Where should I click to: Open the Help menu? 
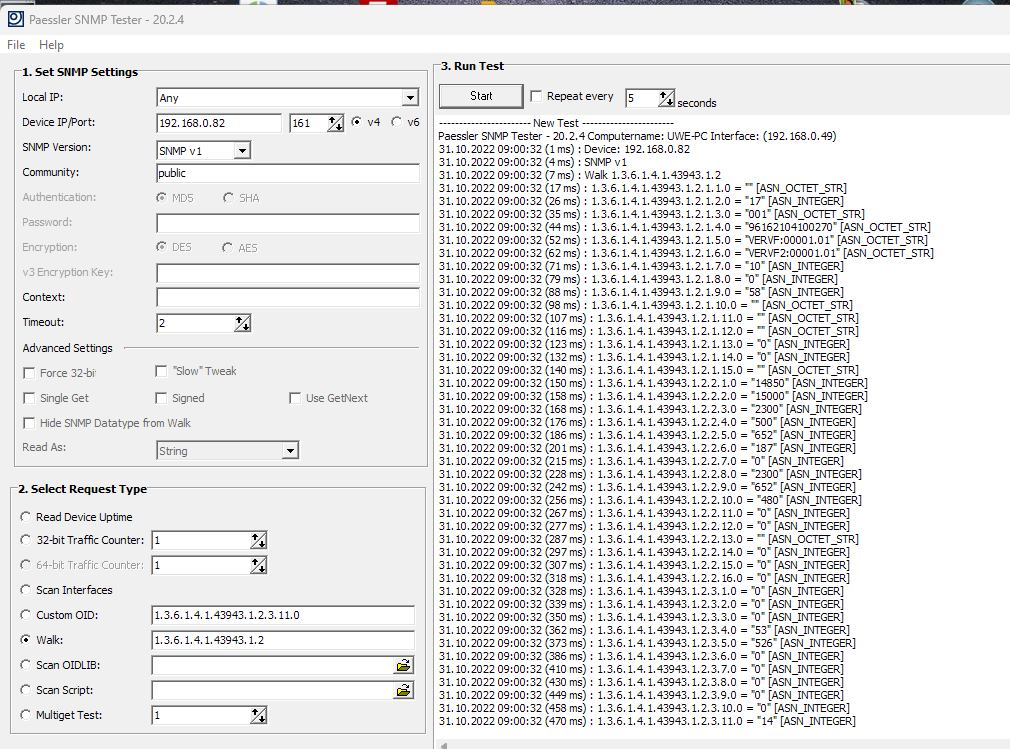(x=52, y=44)
